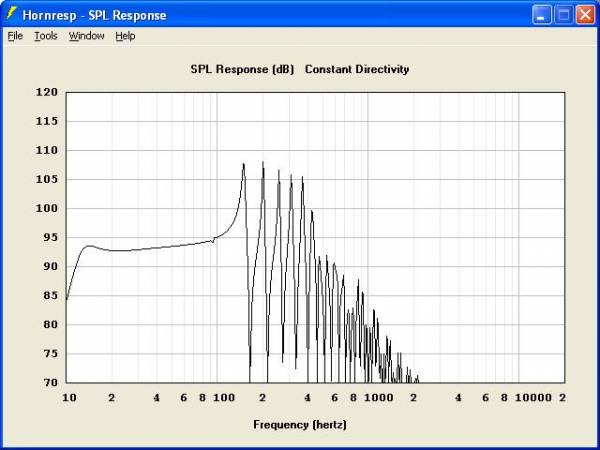Click the 80 dB axis value

50,324
